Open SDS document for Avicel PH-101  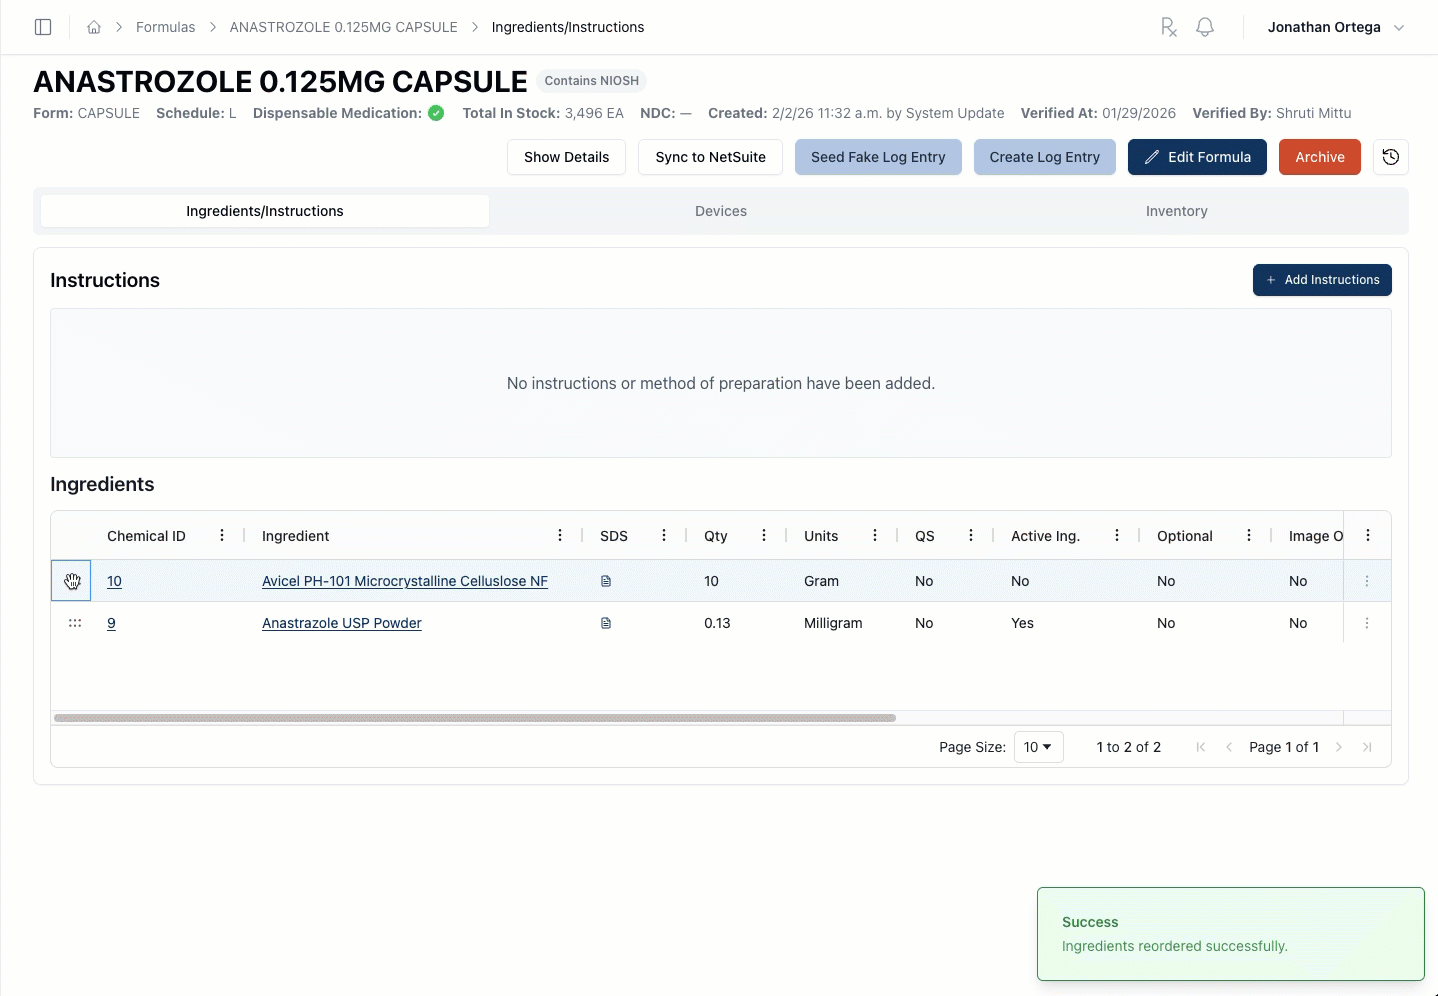pos(606,581)
